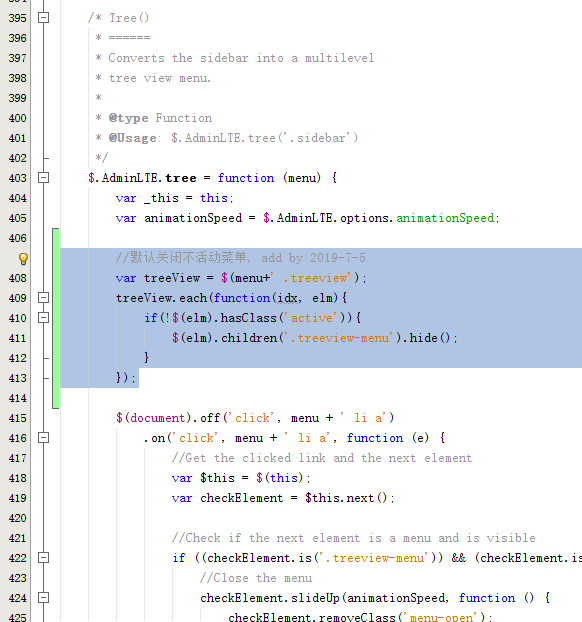Click the '.treeview-menu' string on line 411

pos(340,338)
